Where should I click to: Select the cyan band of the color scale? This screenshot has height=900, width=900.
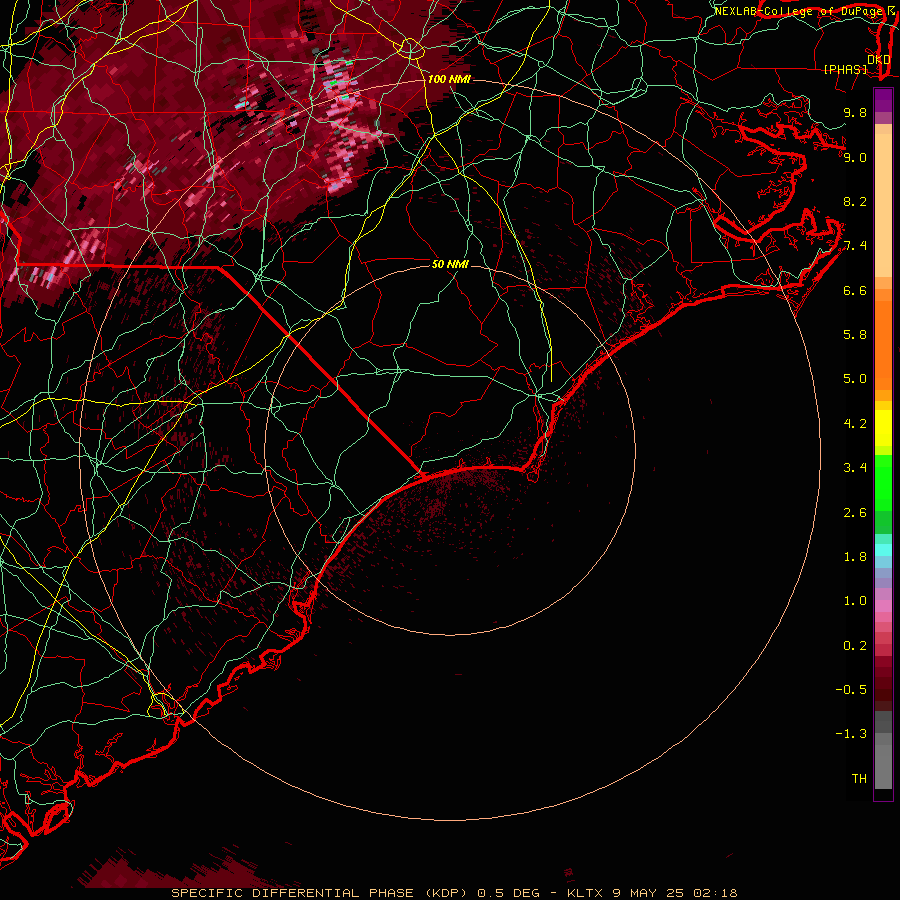883,550
